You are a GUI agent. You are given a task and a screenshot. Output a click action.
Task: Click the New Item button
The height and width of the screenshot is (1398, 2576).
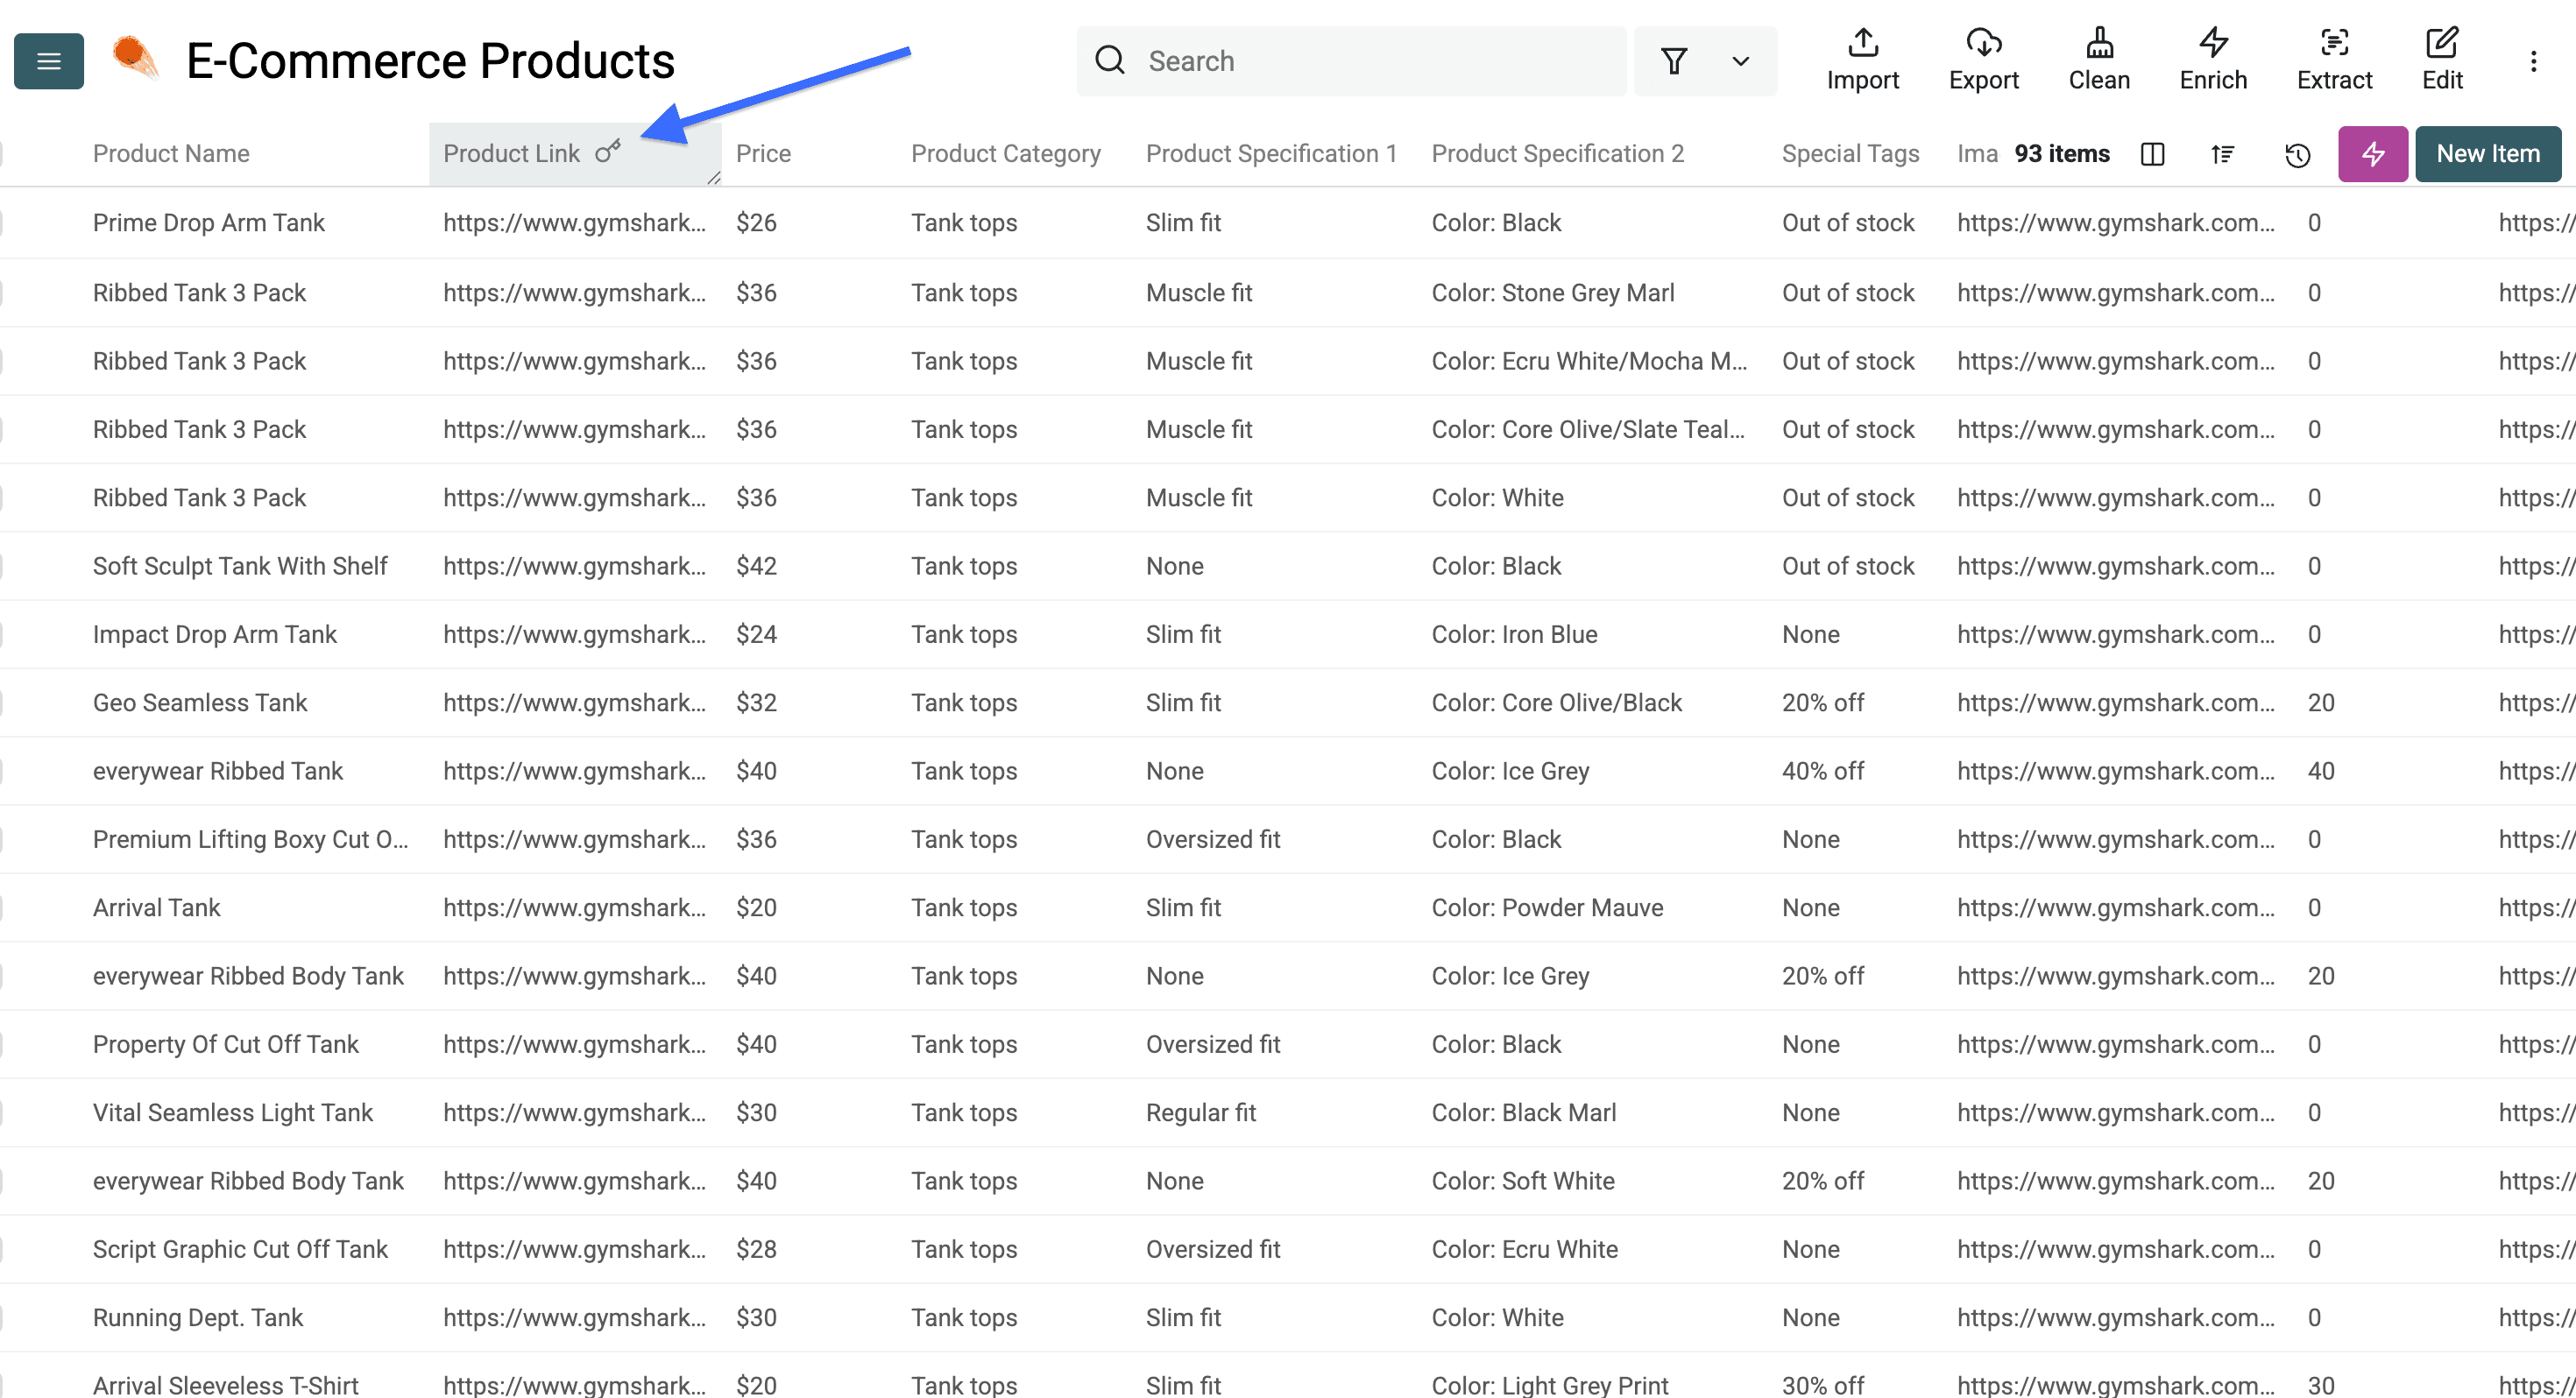pyautogui.click(x=2487, y=154)
